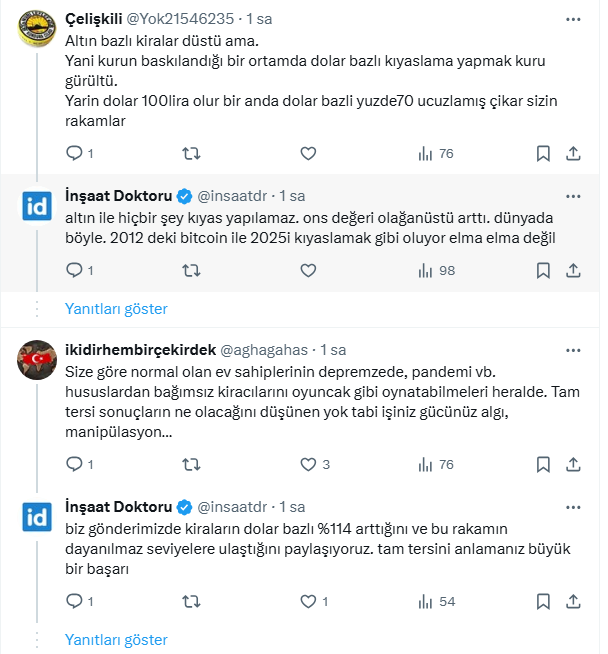Image resolution: width=608 pixels, height=654 pixels.
Task: Share Çelişkili's tweet
Action: point(573,153)
